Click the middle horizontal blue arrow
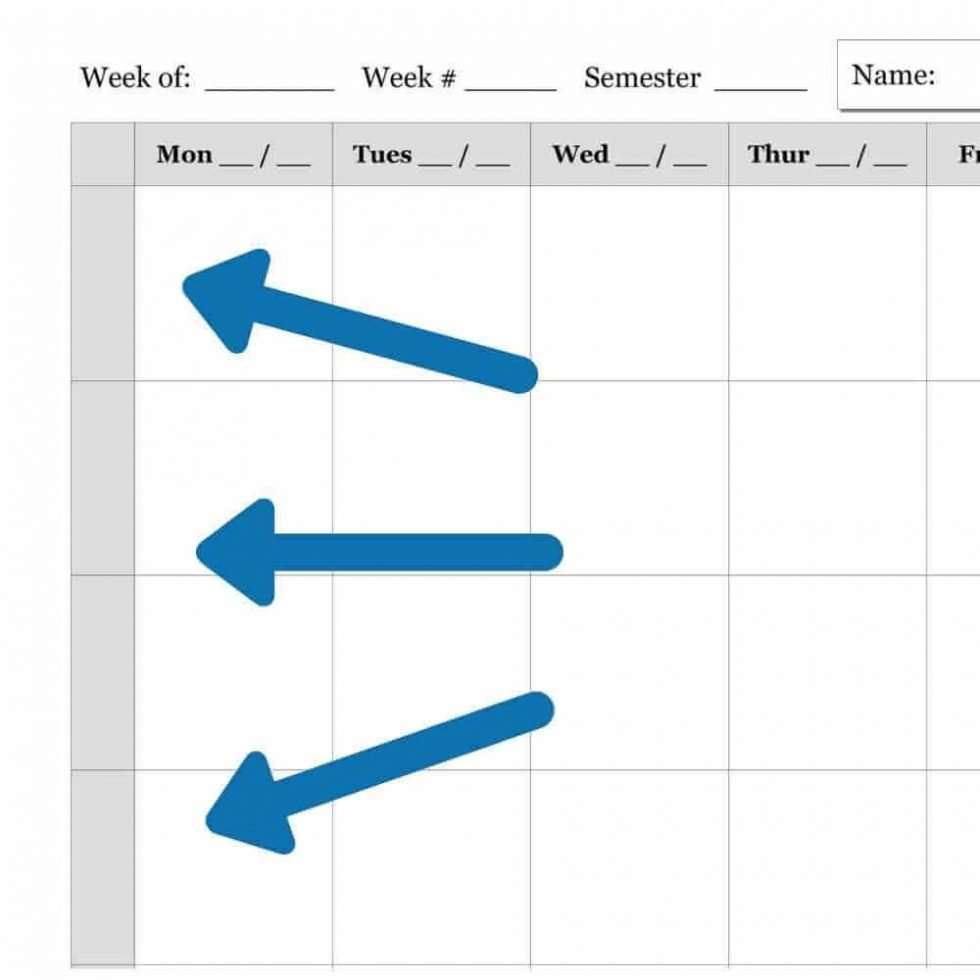Viewport: 980px width, 980px height. (380, 552)
